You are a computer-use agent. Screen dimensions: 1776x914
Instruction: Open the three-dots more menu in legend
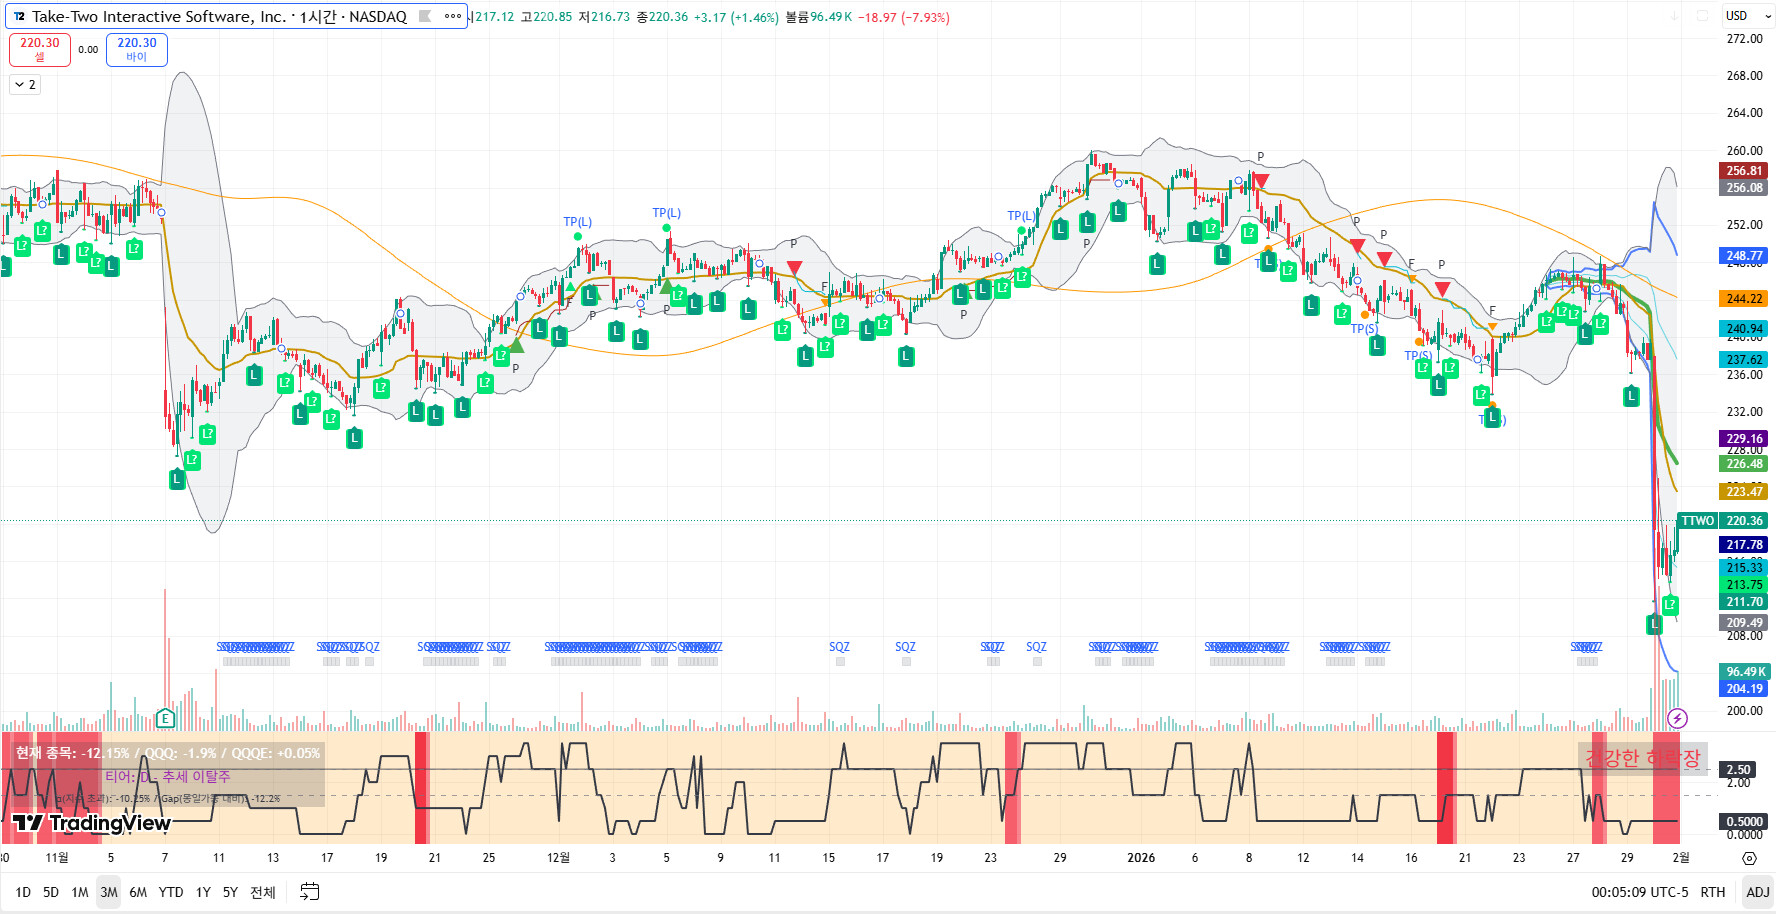coord(453,16)
